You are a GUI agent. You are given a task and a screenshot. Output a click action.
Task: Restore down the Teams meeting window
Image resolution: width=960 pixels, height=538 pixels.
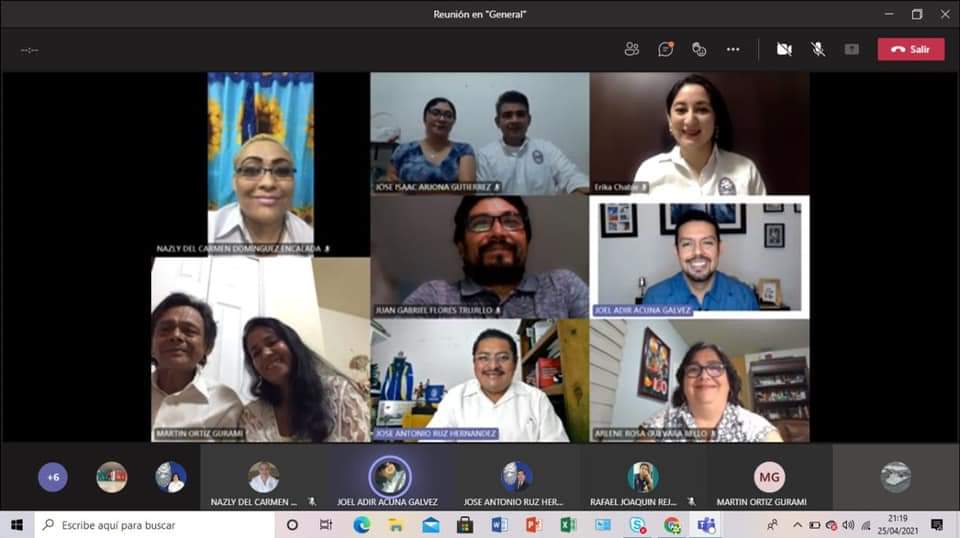(917, 14)
